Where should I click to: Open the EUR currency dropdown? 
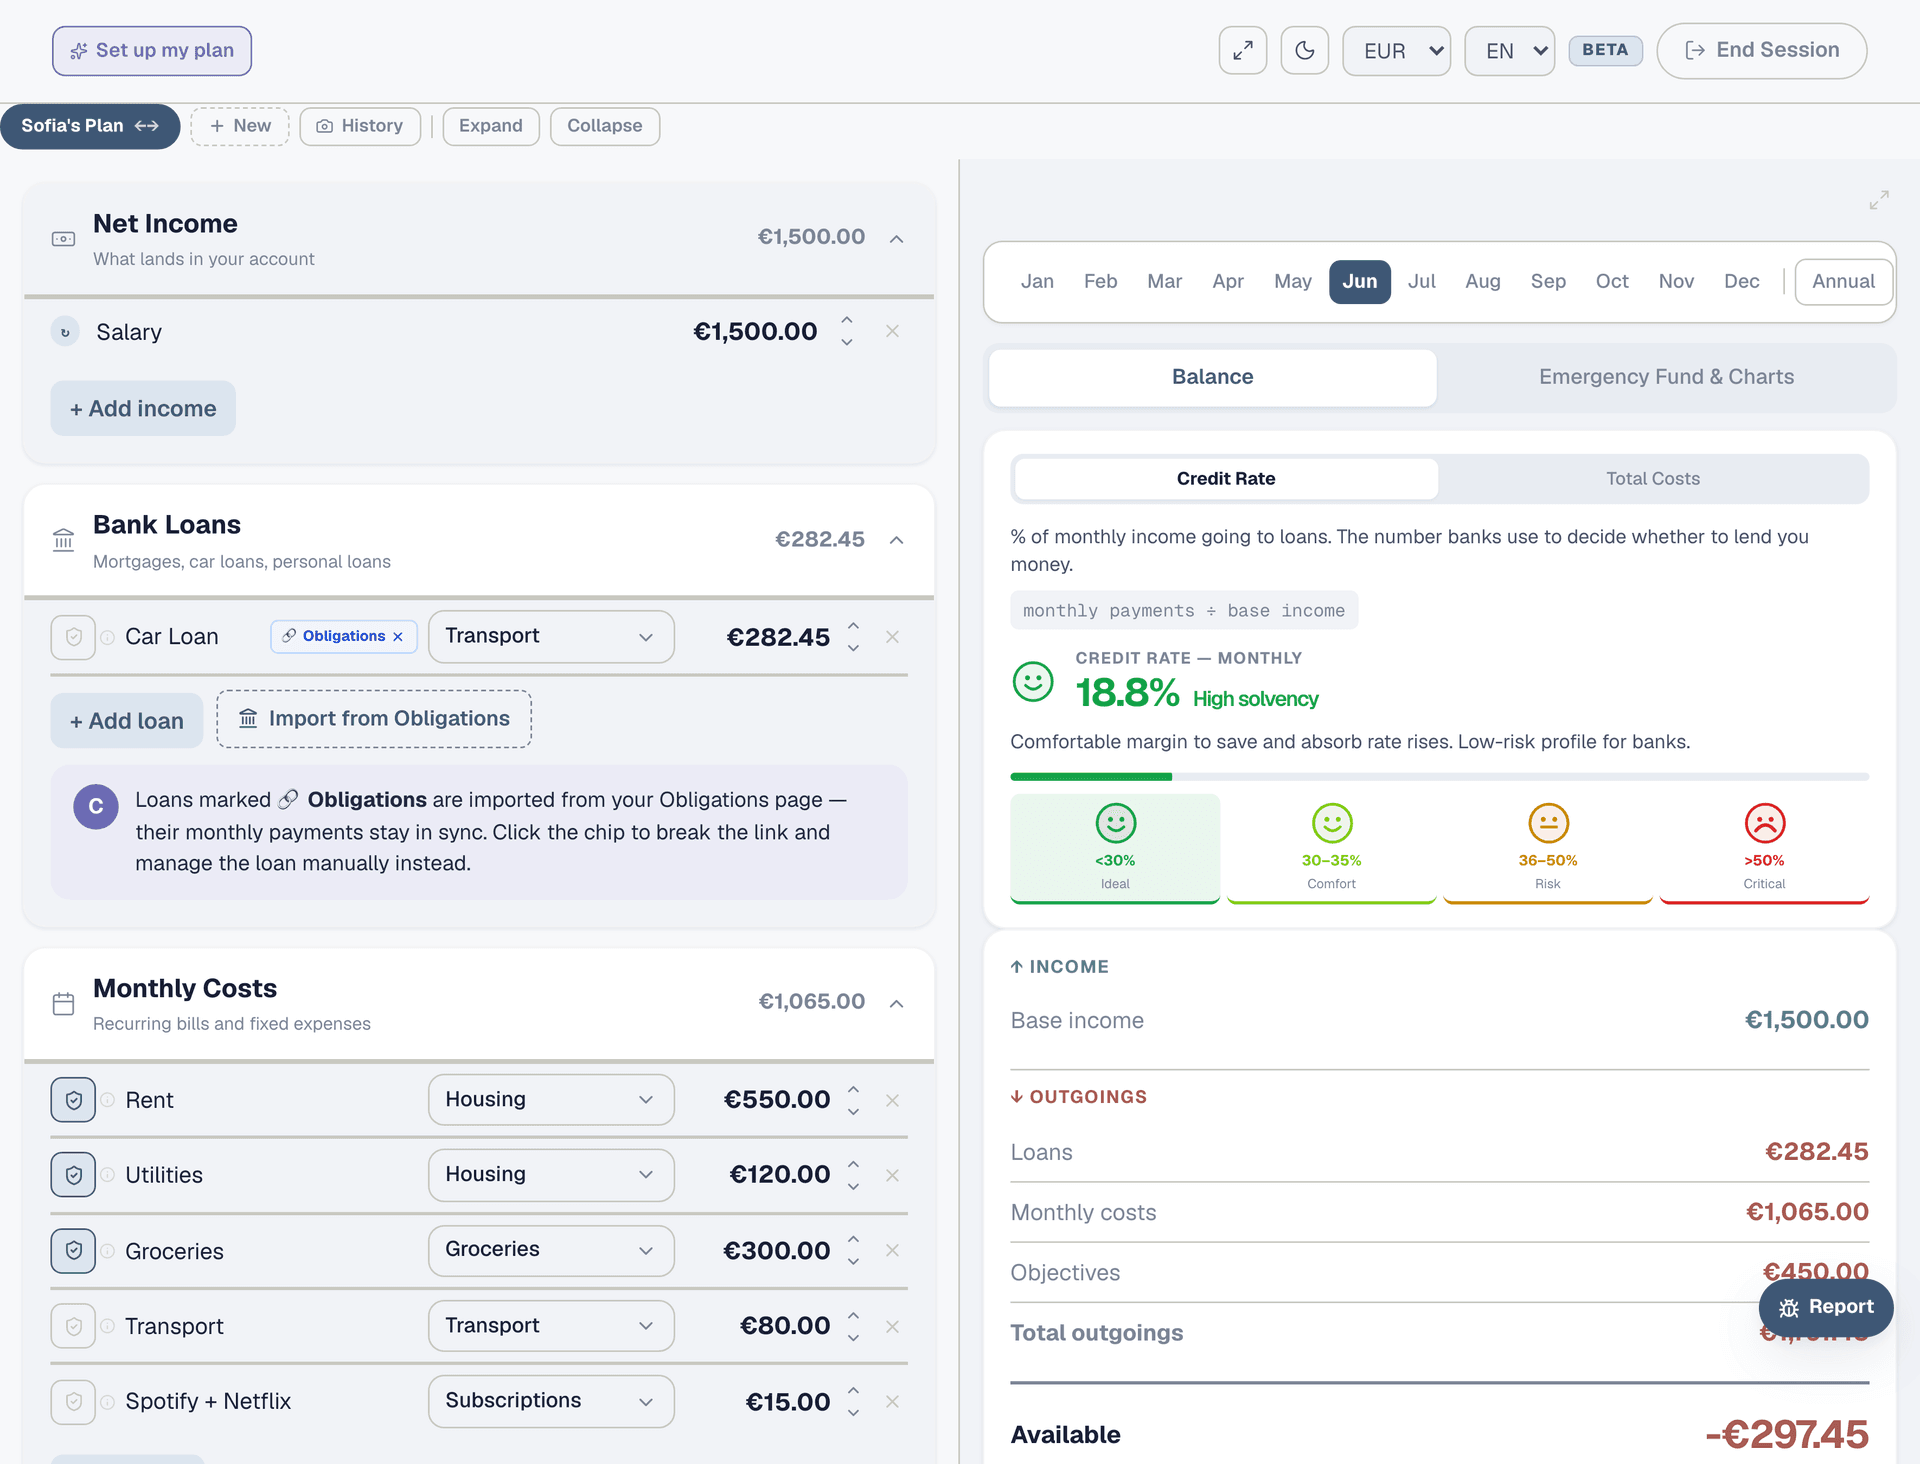click(1396, 51)
